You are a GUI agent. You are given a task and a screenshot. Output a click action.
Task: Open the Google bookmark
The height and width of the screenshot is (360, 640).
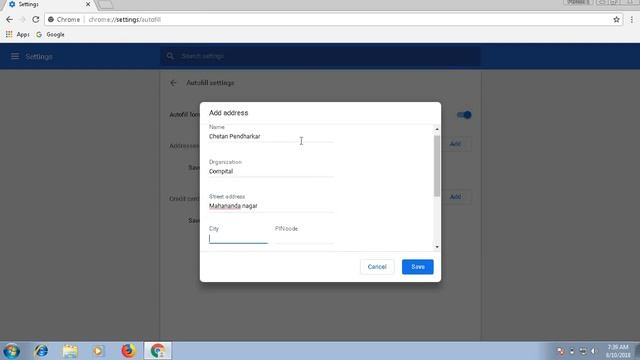(x=50, y=35)
